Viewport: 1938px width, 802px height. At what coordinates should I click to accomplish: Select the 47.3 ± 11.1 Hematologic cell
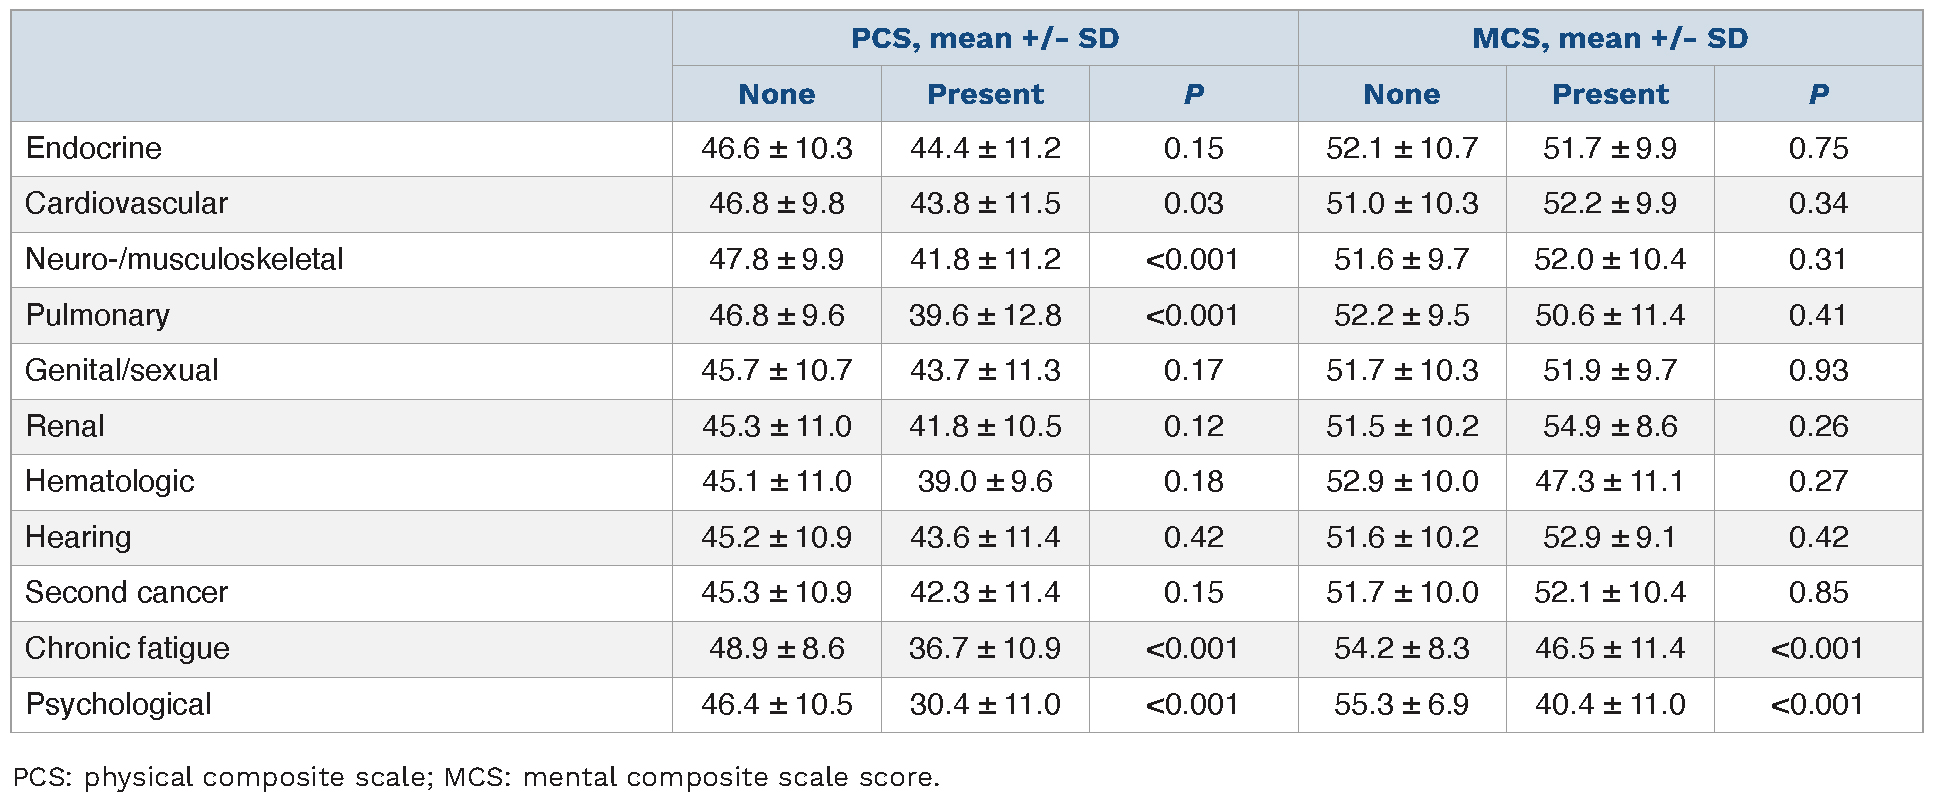point(1610,482)
